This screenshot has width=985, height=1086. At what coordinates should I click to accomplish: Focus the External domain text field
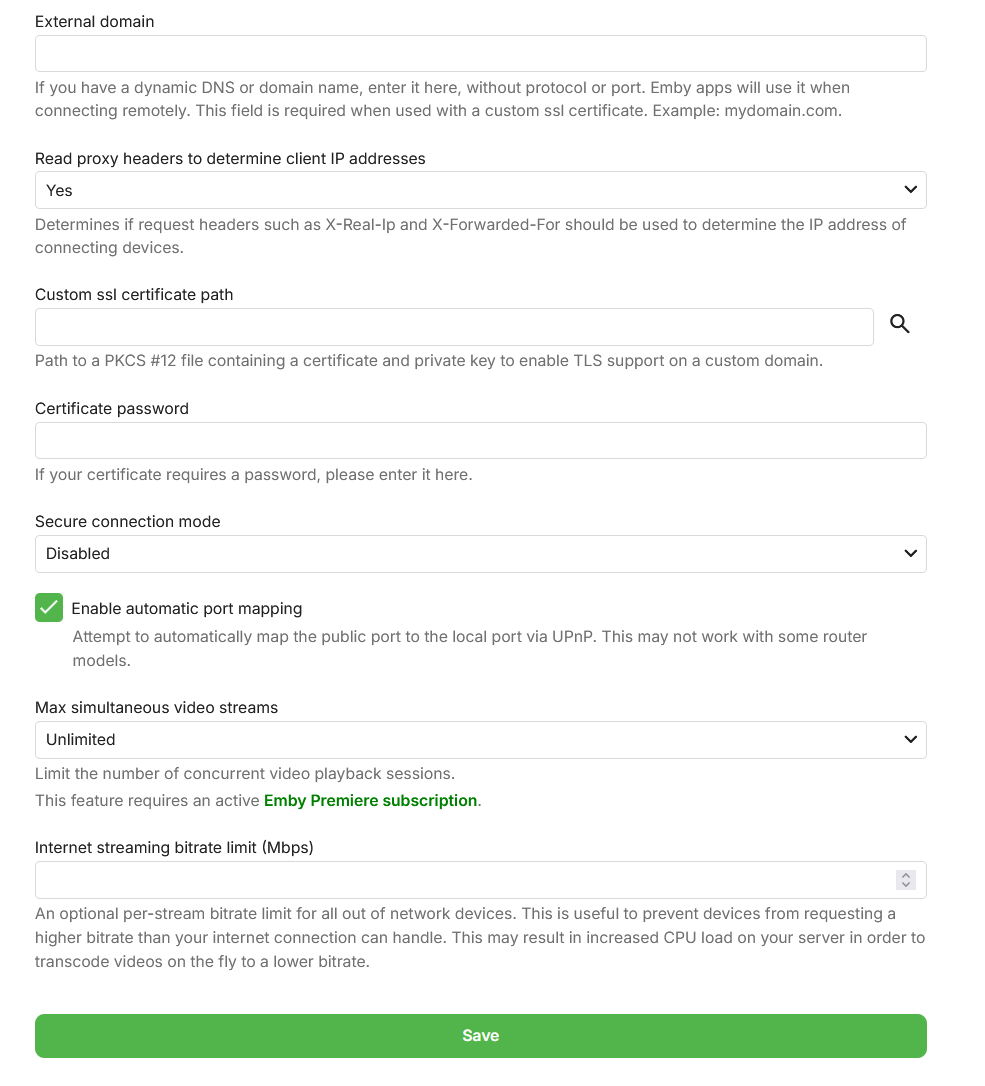(480, 54)
